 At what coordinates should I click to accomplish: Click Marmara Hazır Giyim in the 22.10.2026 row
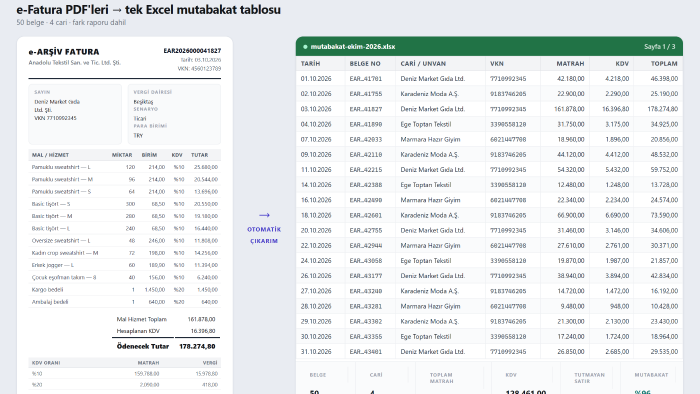click(430, 245)
